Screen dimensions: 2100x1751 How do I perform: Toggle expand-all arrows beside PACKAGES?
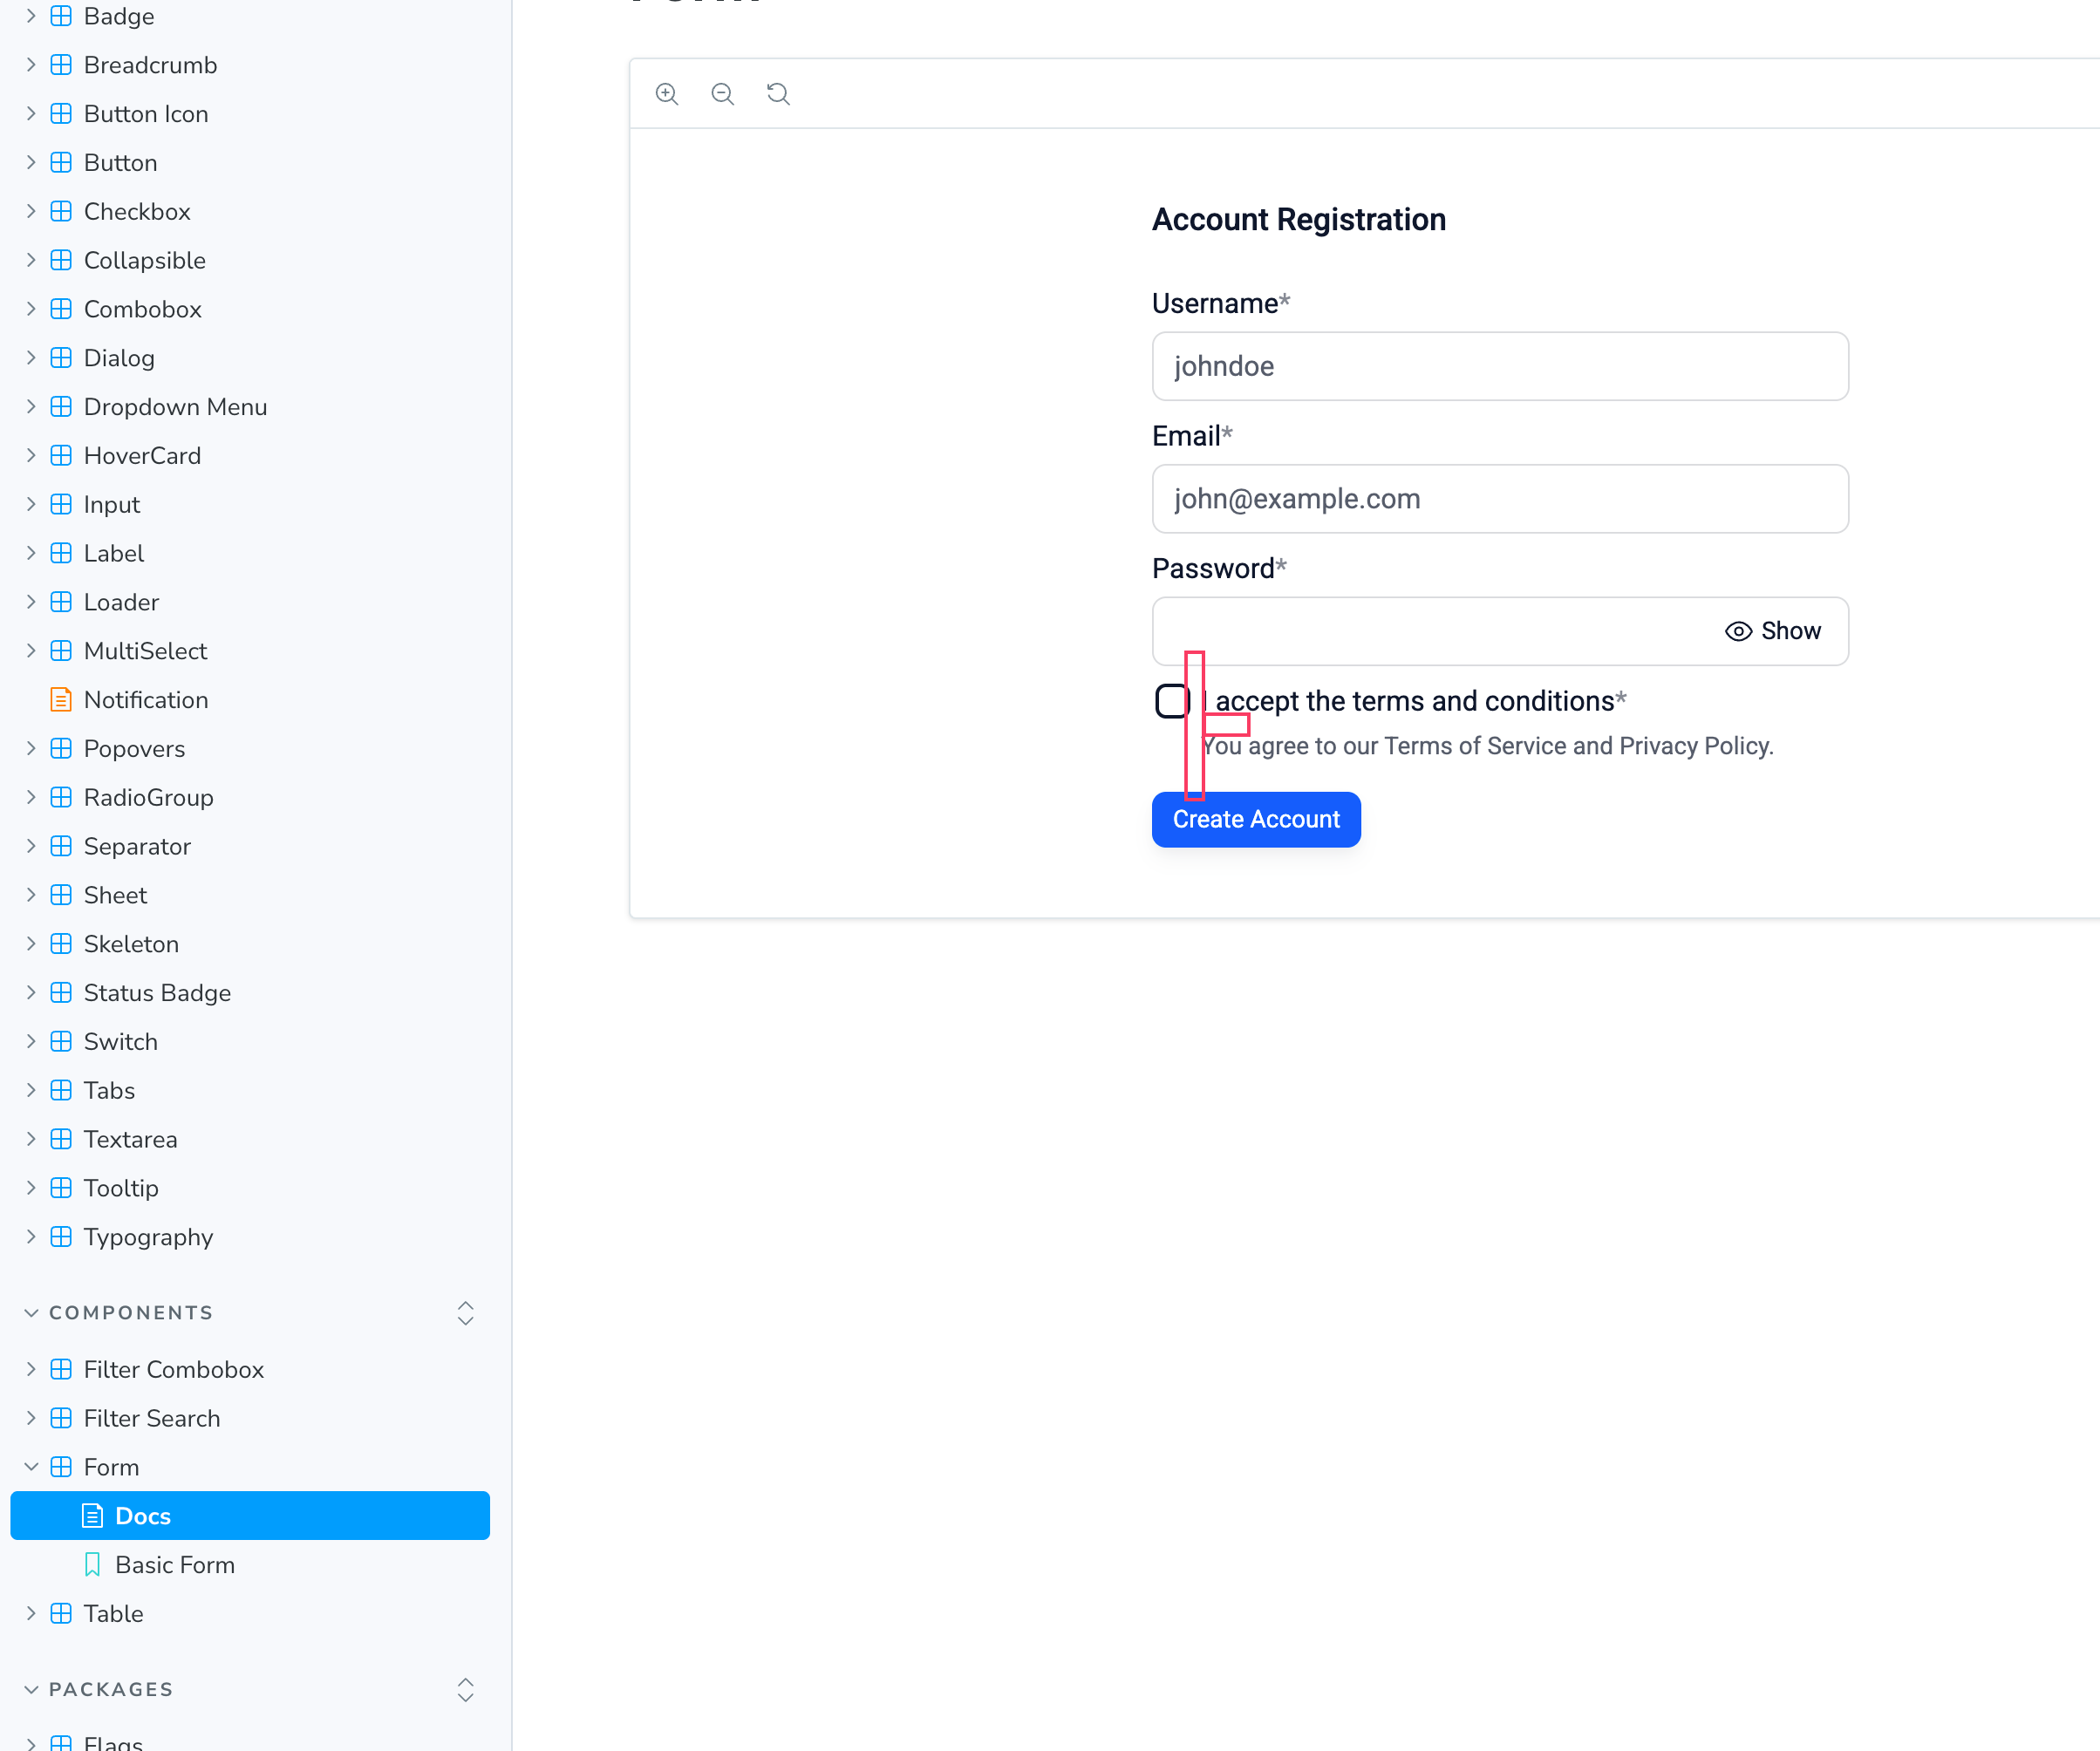465,1690
